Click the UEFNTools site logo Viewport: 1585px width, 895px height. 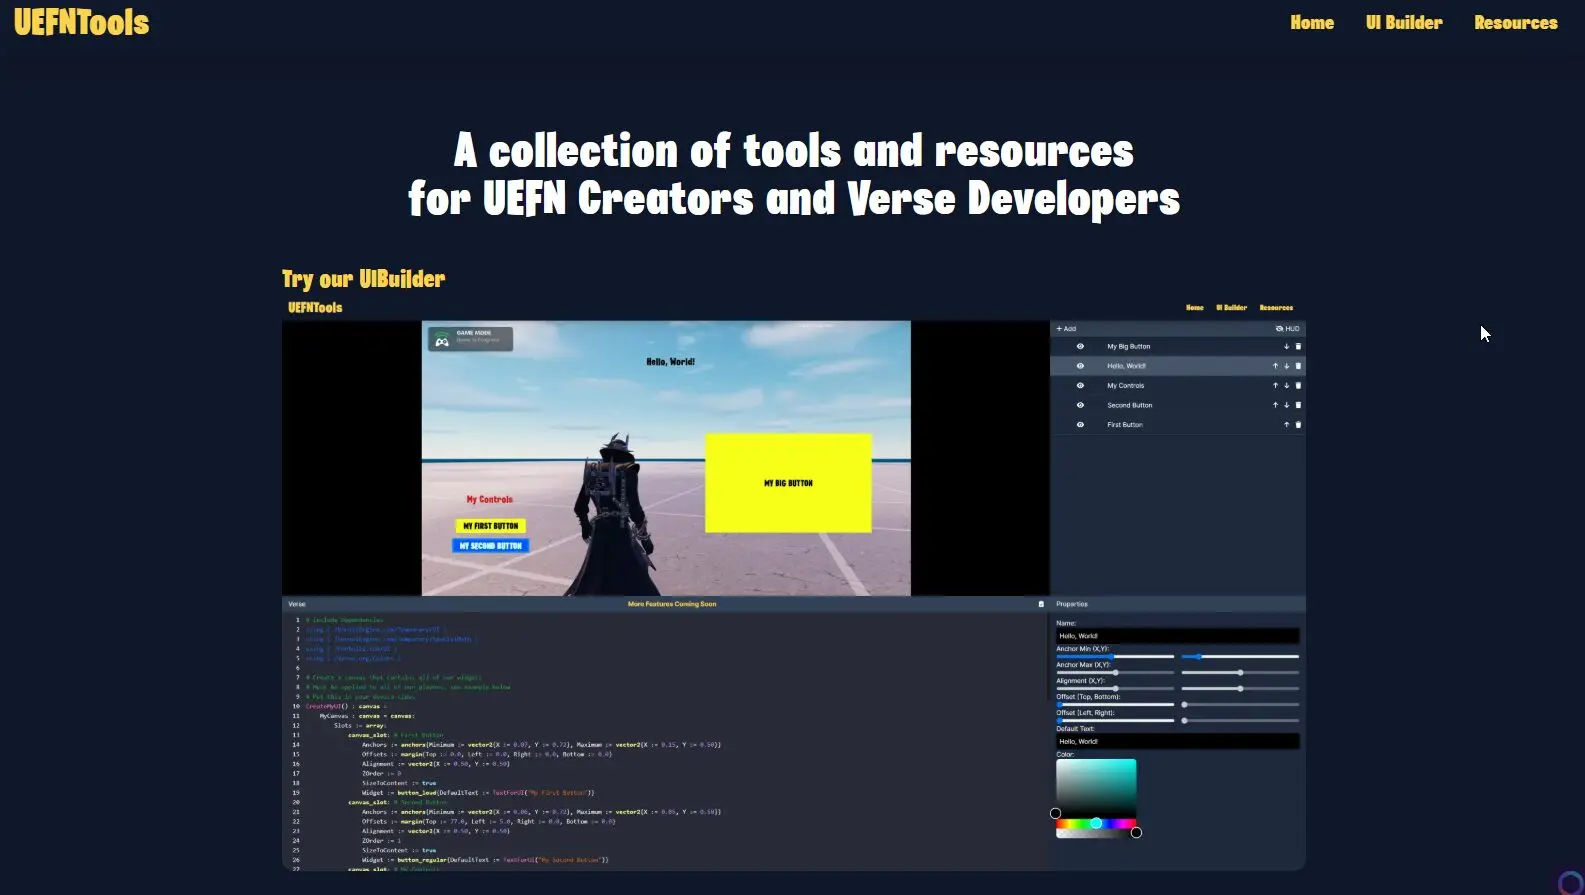82,22
